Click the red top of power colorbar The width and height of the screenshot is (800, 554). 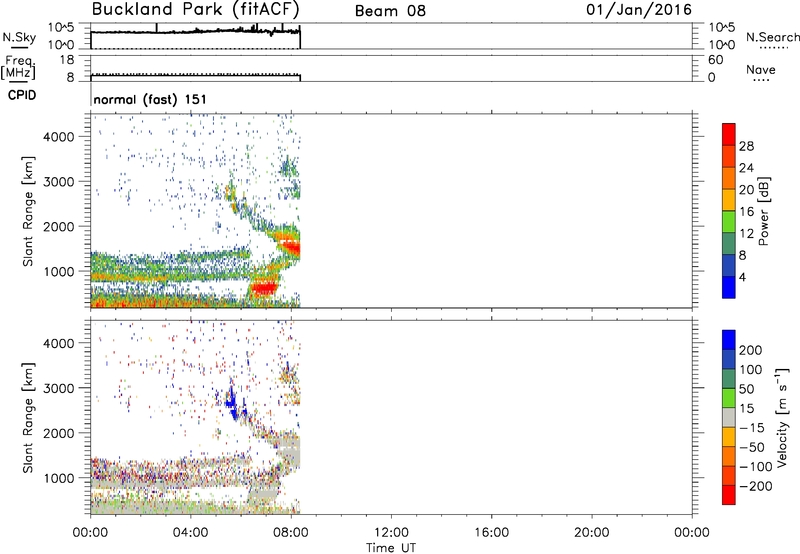[x=729, y=134]
